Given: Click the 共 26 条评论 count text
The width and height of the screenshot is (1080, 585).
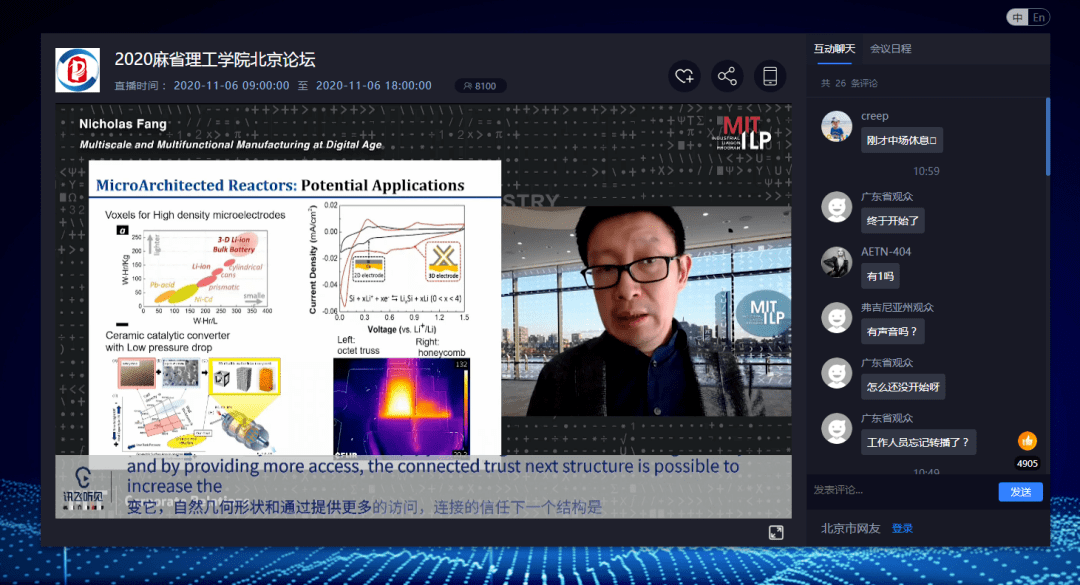Looking at the screenshot, I should pyautogui.click(x=849, y=83).
